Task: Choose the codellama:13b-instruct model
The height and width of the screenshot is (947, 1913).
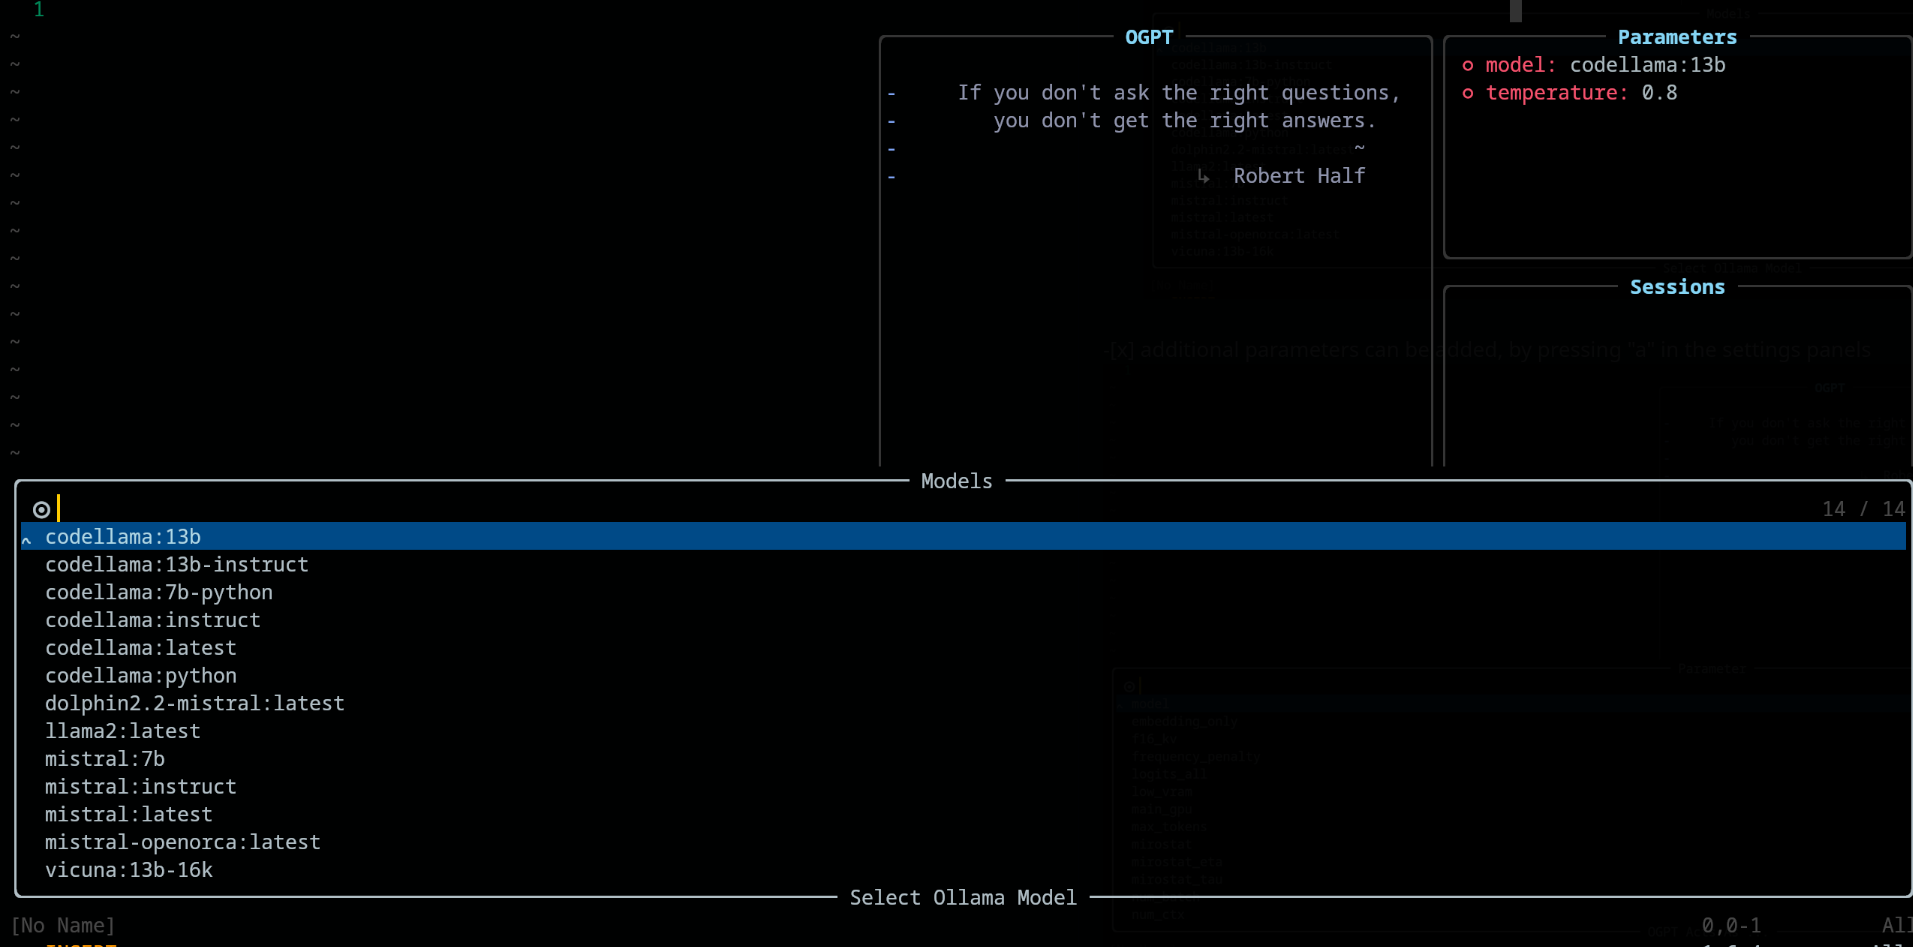Action: [x=177, y=565]
